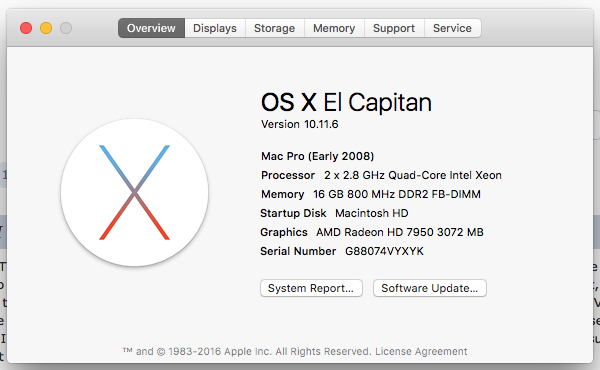Click the AMD Radeon HD 7950 3072 MB value
Viewport: 600px width, 370px height.
click(x=400, y=232)
